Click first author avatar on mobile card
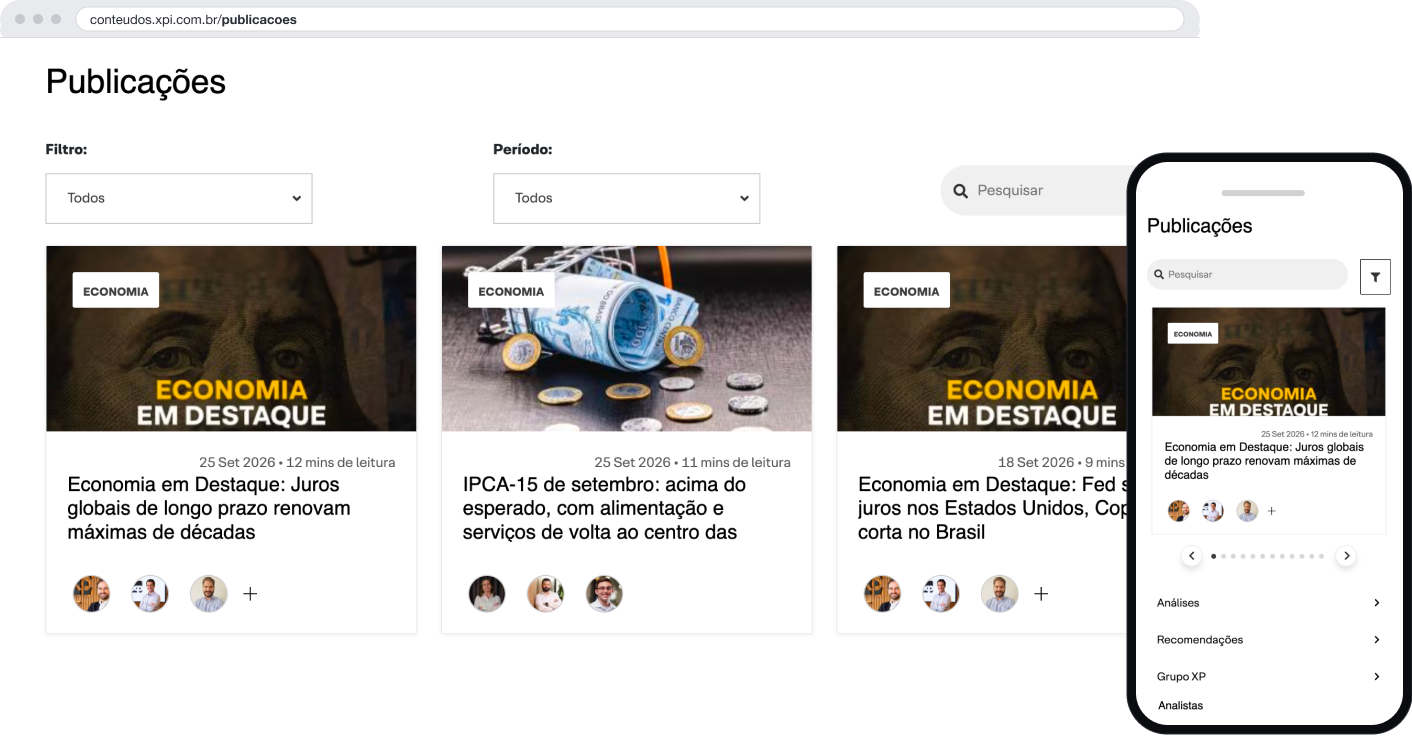 1179,511
